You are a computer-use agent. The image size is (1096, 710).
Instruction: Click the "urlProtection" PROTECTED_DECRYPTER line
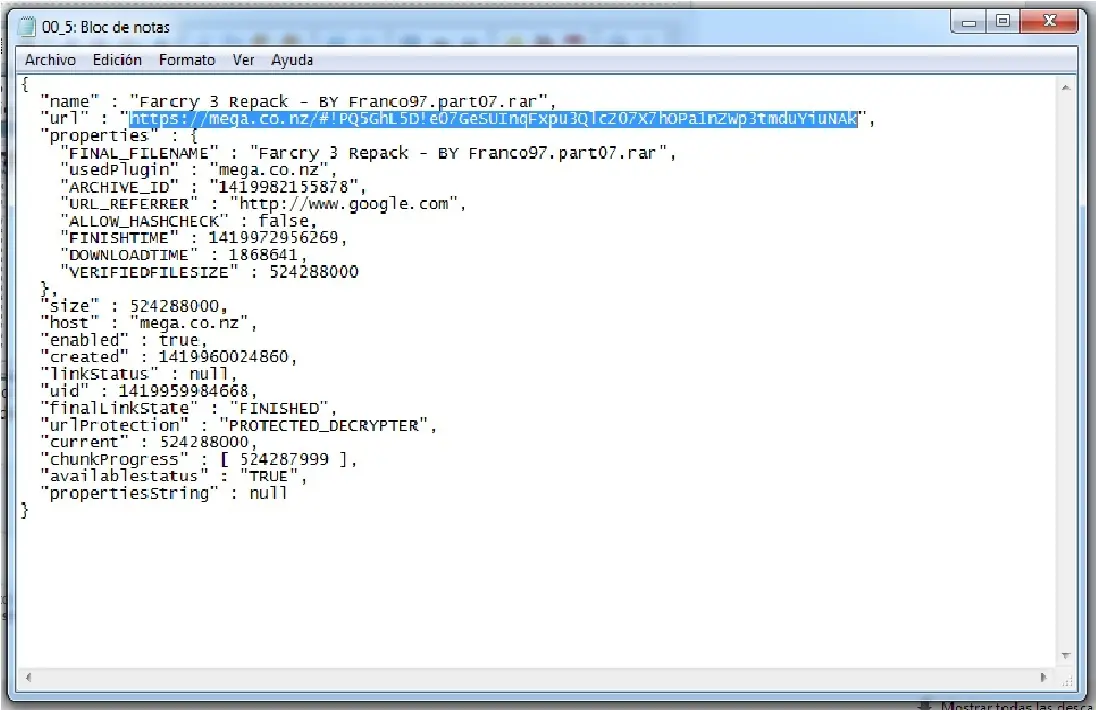[238, 425]
